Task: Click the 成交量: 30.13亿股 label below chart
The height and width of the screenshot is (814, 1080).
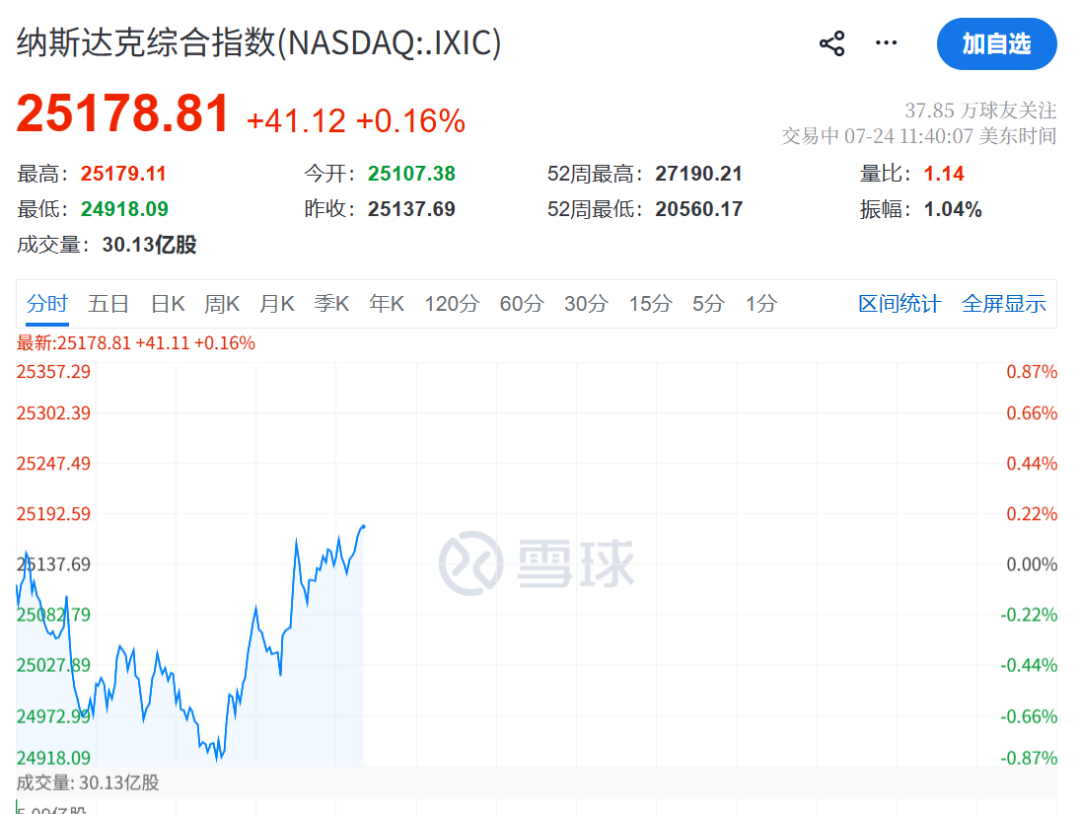Action: [x=87, y=783]
